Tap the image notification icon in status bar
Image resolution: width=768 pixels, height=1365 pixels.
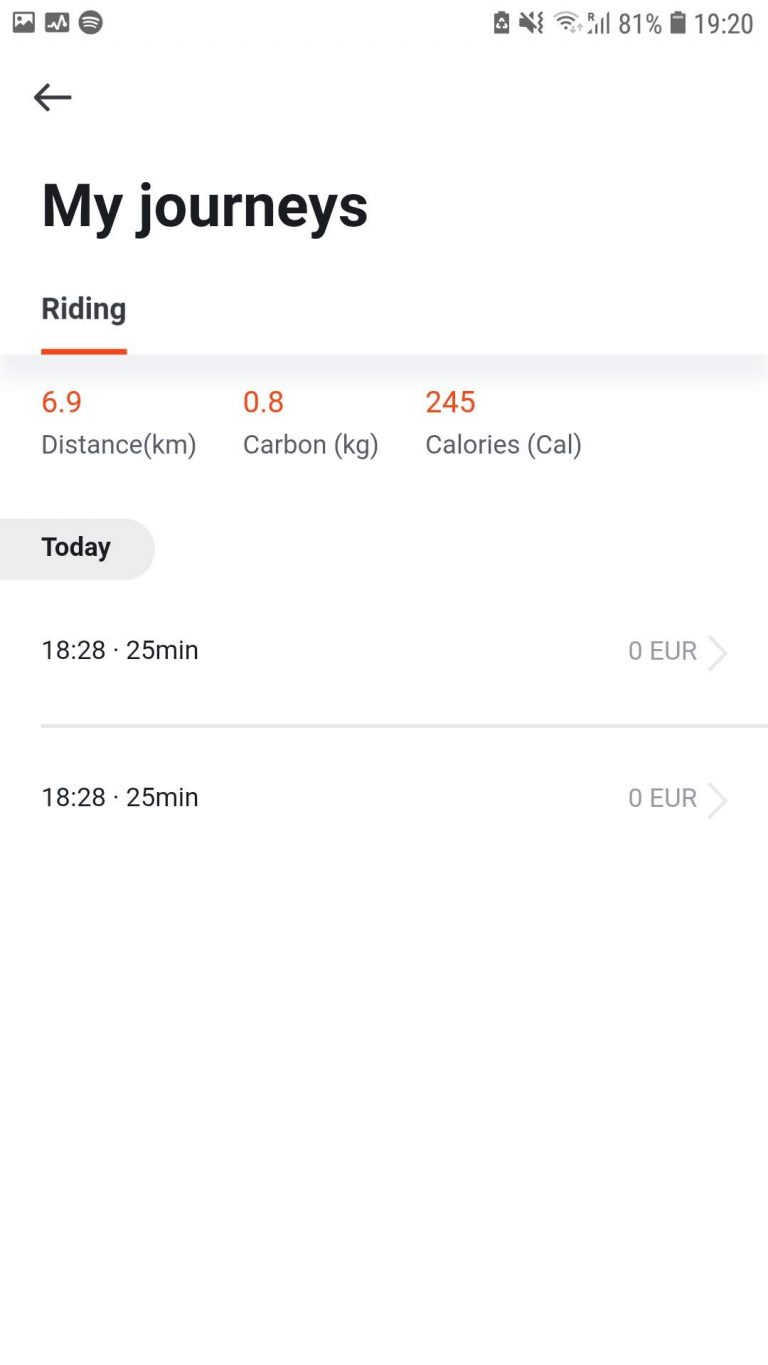[23, 22]
